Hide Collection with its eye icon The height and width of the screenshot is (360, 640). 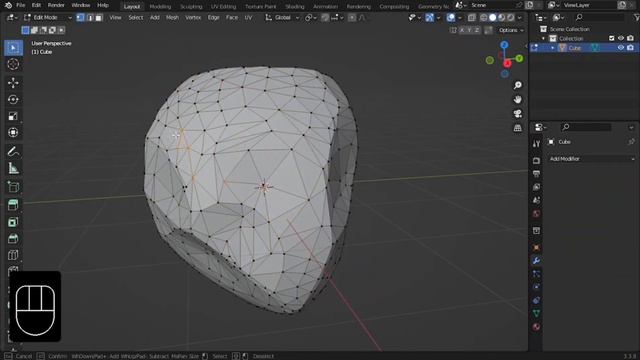(x=621, y=38)
